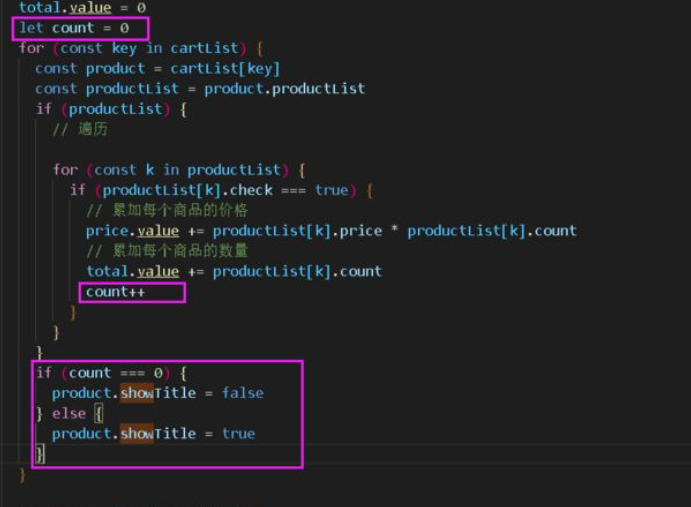The image size is (691, 507).
Task: Click highlighted closing brace after showTitle = true
Action: [x=40, y=454]
